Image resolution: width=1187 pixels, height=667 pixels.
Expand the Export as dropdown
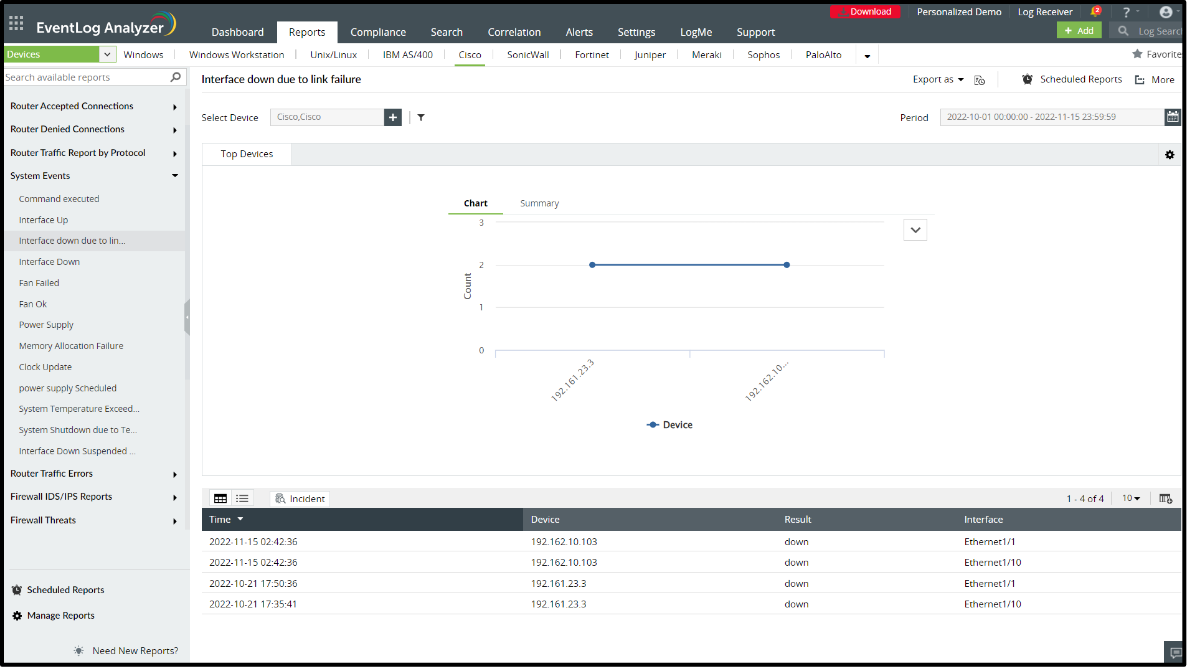coord(936,79)
